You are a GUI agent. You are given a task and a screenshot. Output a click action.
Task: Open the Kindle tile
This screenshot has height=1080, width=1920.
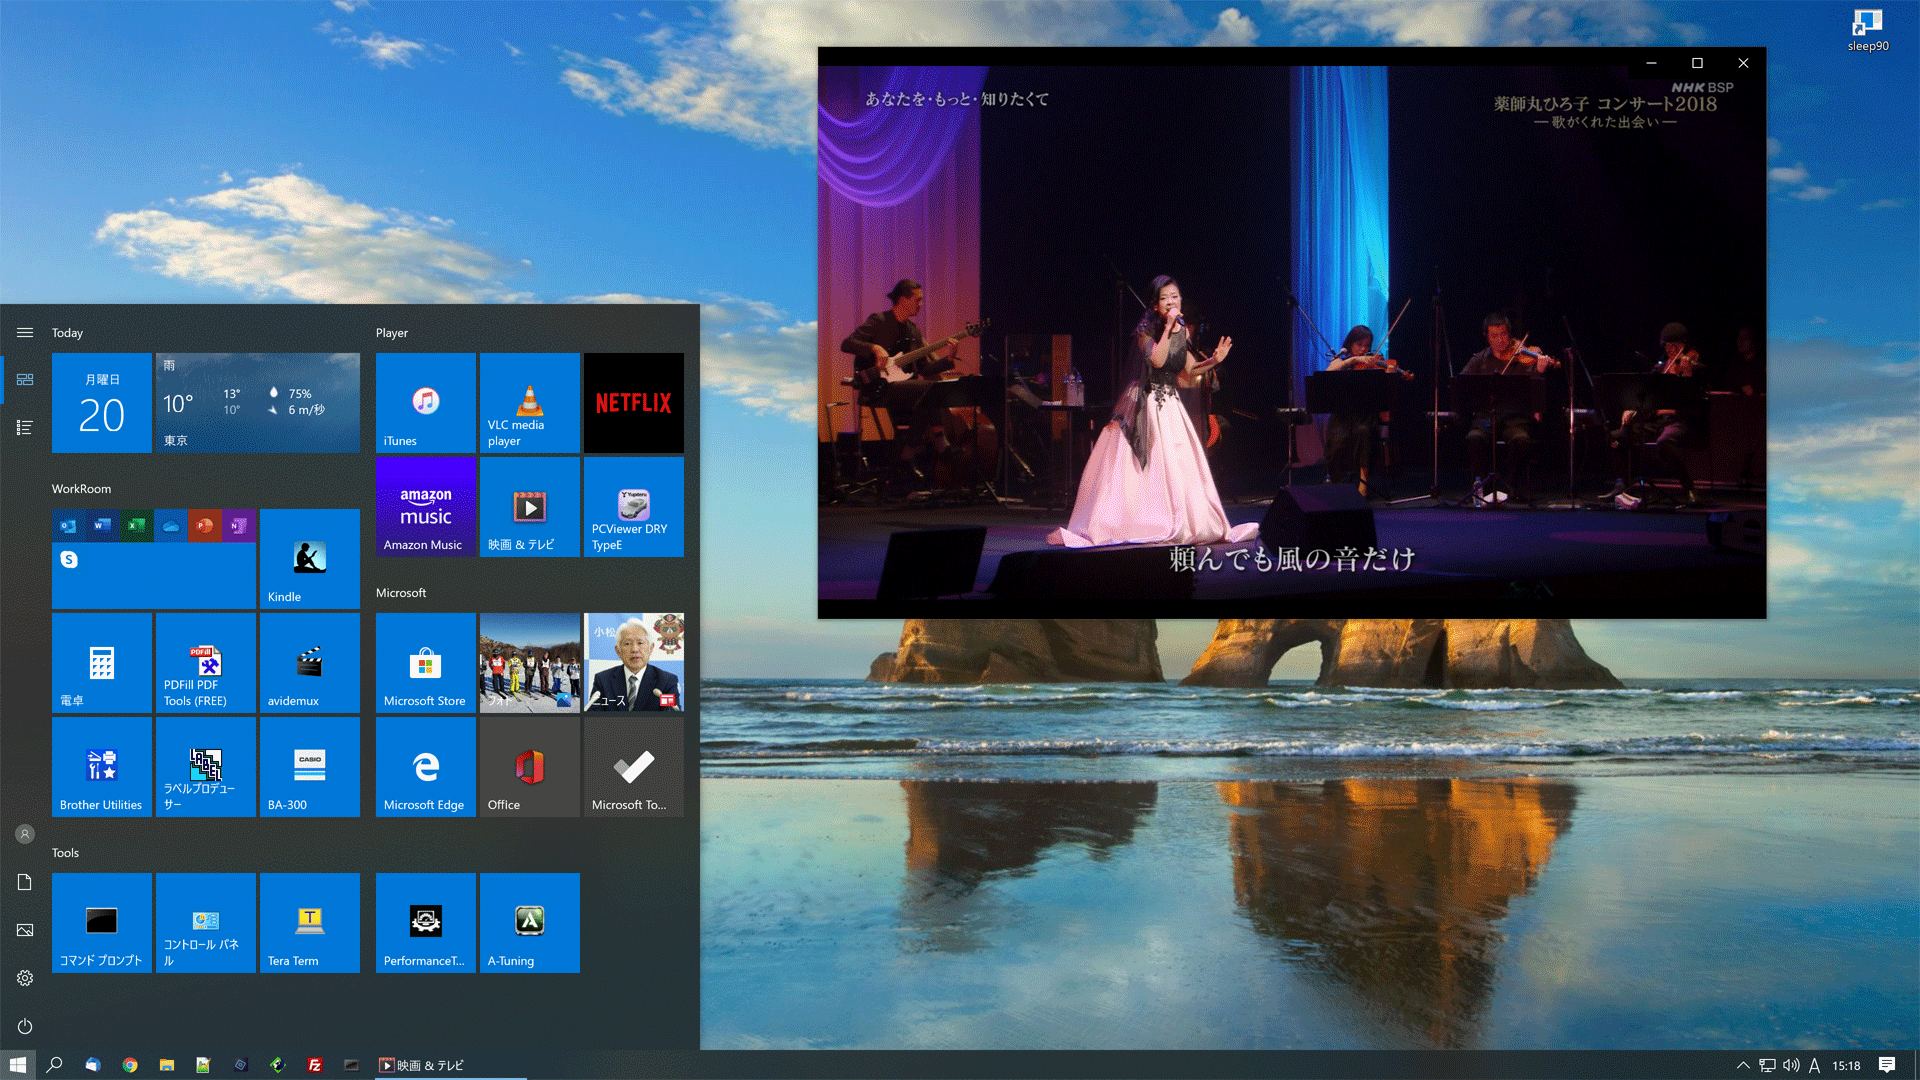(x=310, y=559)
